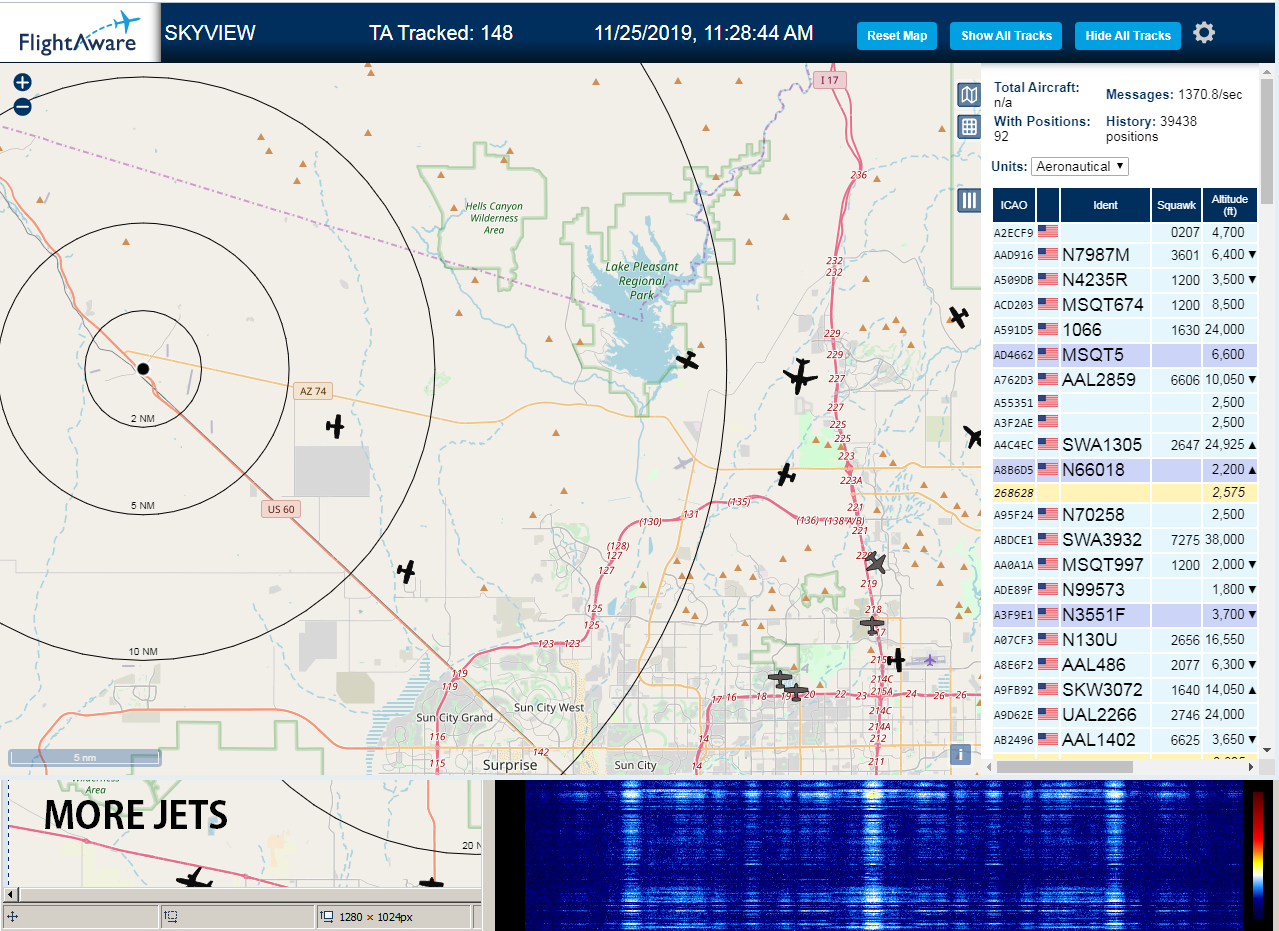This screenshot has height=931, width=1279.
Task: Click the A2ECF9 ICAO cell
Action: click(1013, 232)
